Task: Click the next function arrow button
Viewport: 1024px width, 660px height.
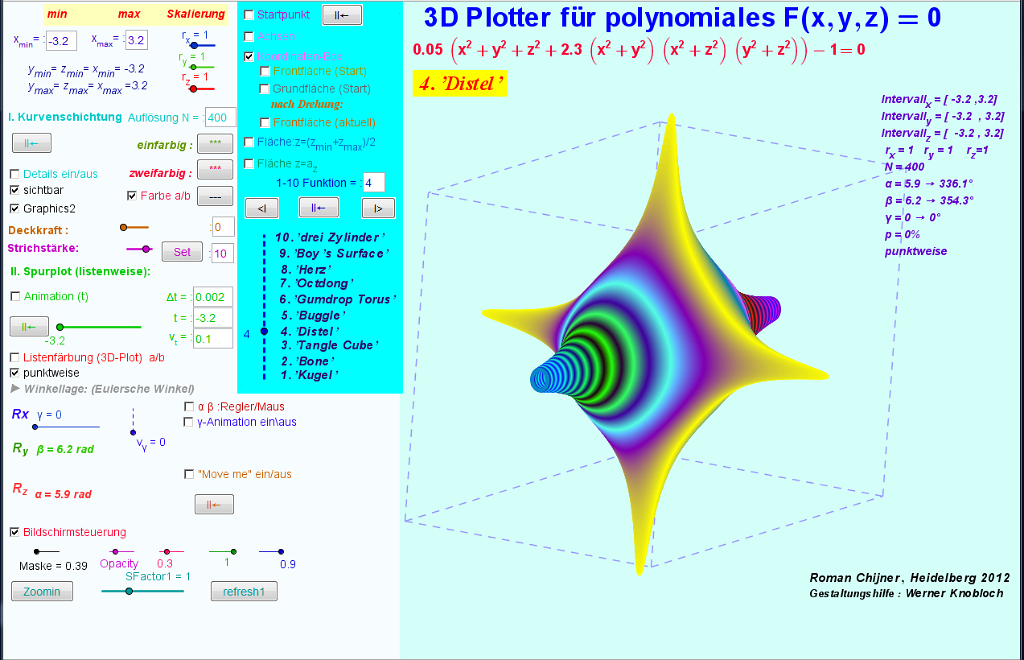Action: 377,208
